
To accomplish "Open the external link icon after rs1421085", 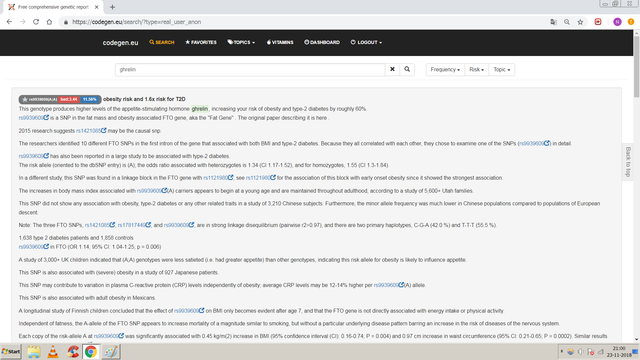I will 104,131.
